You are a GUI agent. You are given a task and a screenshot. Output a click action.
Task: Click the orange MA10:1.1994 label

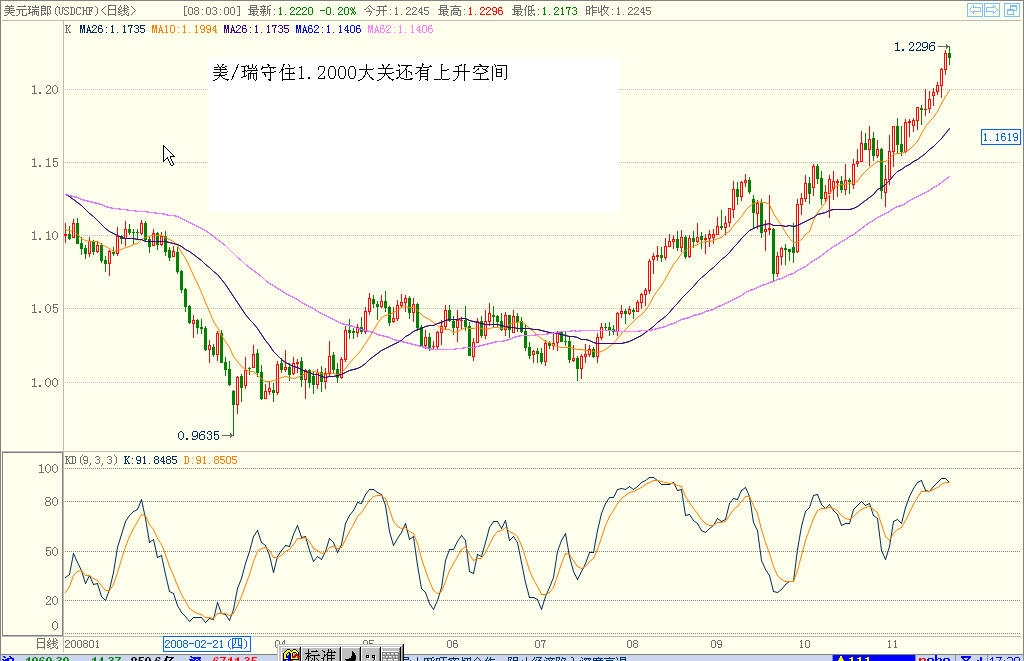click(x=184, y=29)
